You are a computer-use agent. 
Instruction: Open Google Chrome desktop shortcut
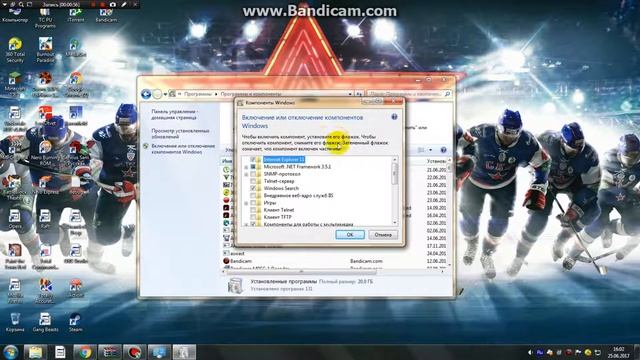[76, 84]
